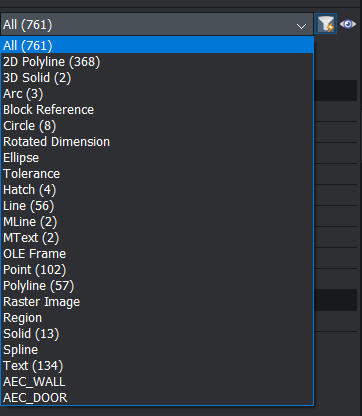Choose Polyline (57) entry
This screenshot has height=416, width=362.
click(157, 286)
